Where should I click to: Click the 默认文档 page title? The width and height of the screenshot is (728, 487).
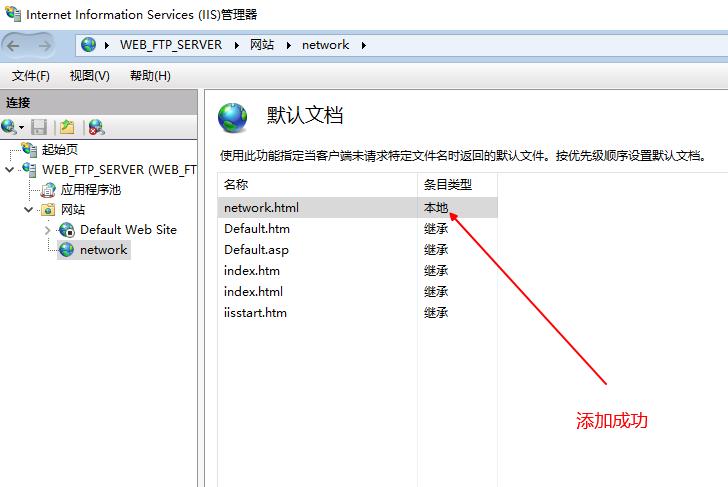[x=305, y=115]
